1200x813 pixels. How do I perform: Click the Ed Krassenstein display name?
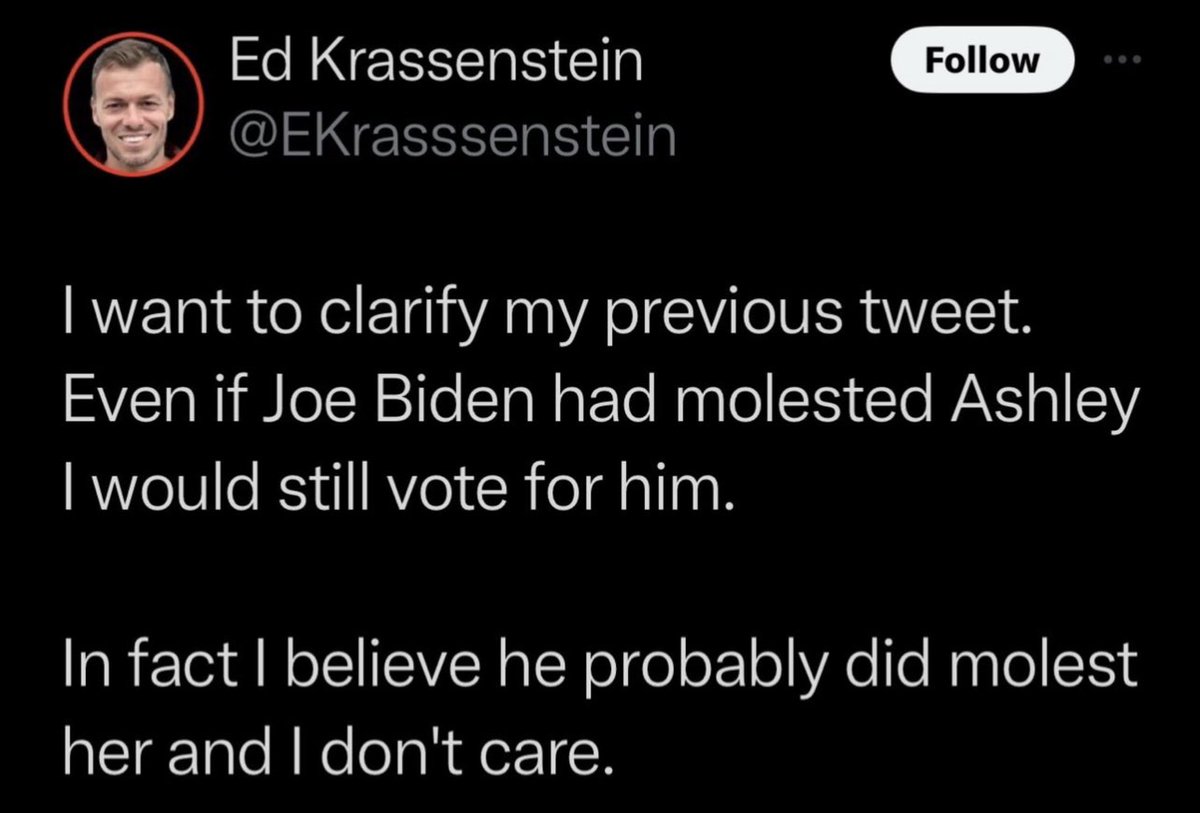click(435, 64)
